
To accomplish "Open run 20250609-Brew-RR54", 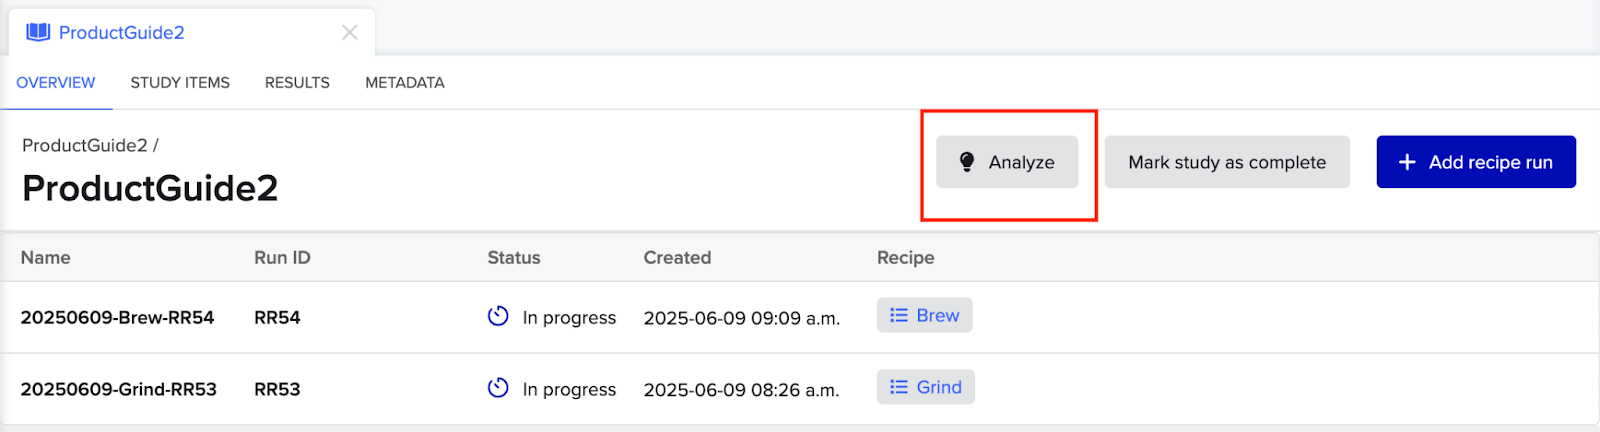I will (x=118, y=318).
